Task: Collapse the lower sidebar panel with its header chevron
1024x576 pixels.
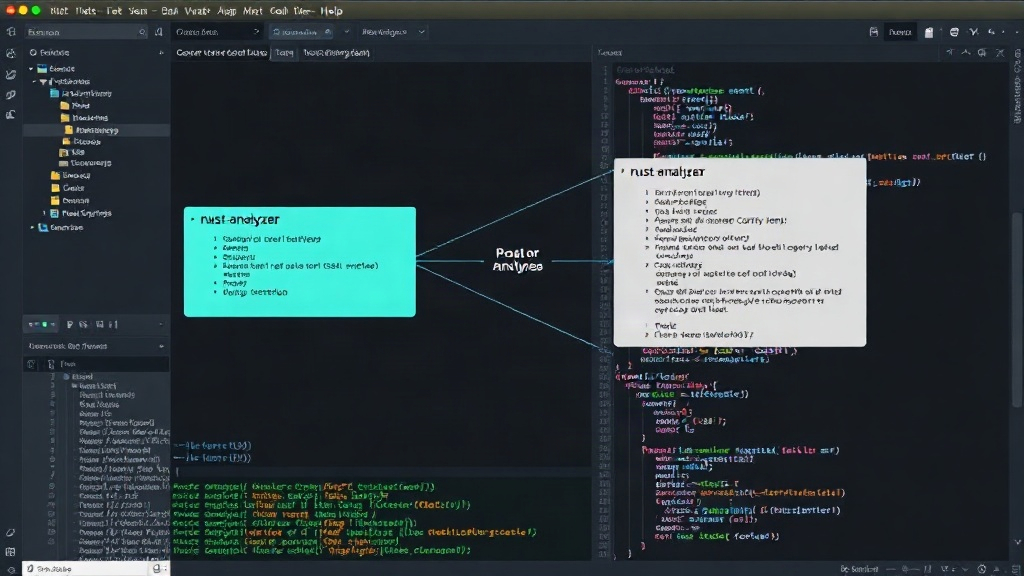Action: click(x=161, y=346)
